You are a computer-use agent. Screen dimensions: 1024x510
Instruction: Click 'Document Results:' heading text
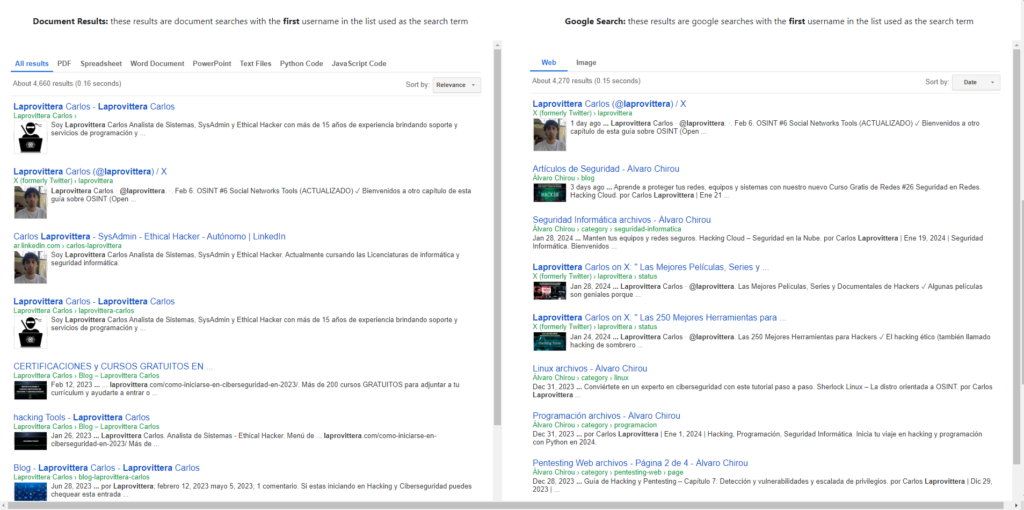click(x=70, y=22)
